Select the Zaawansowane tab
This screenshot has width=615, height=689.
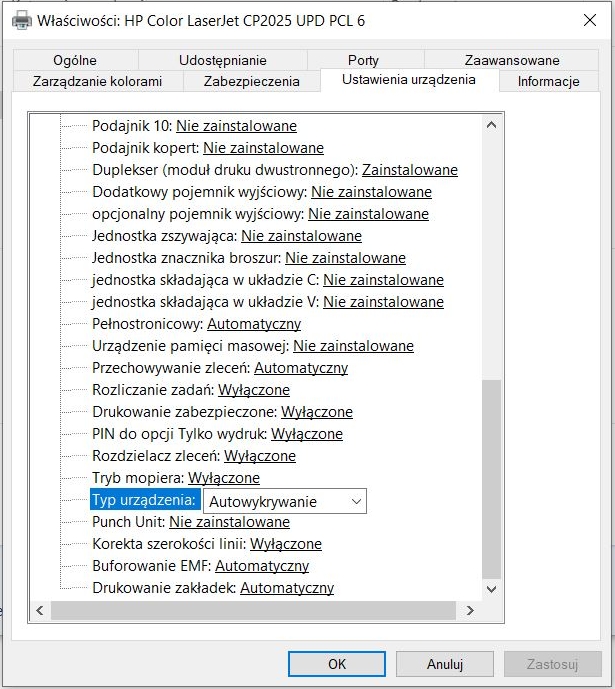click(512, 60)
